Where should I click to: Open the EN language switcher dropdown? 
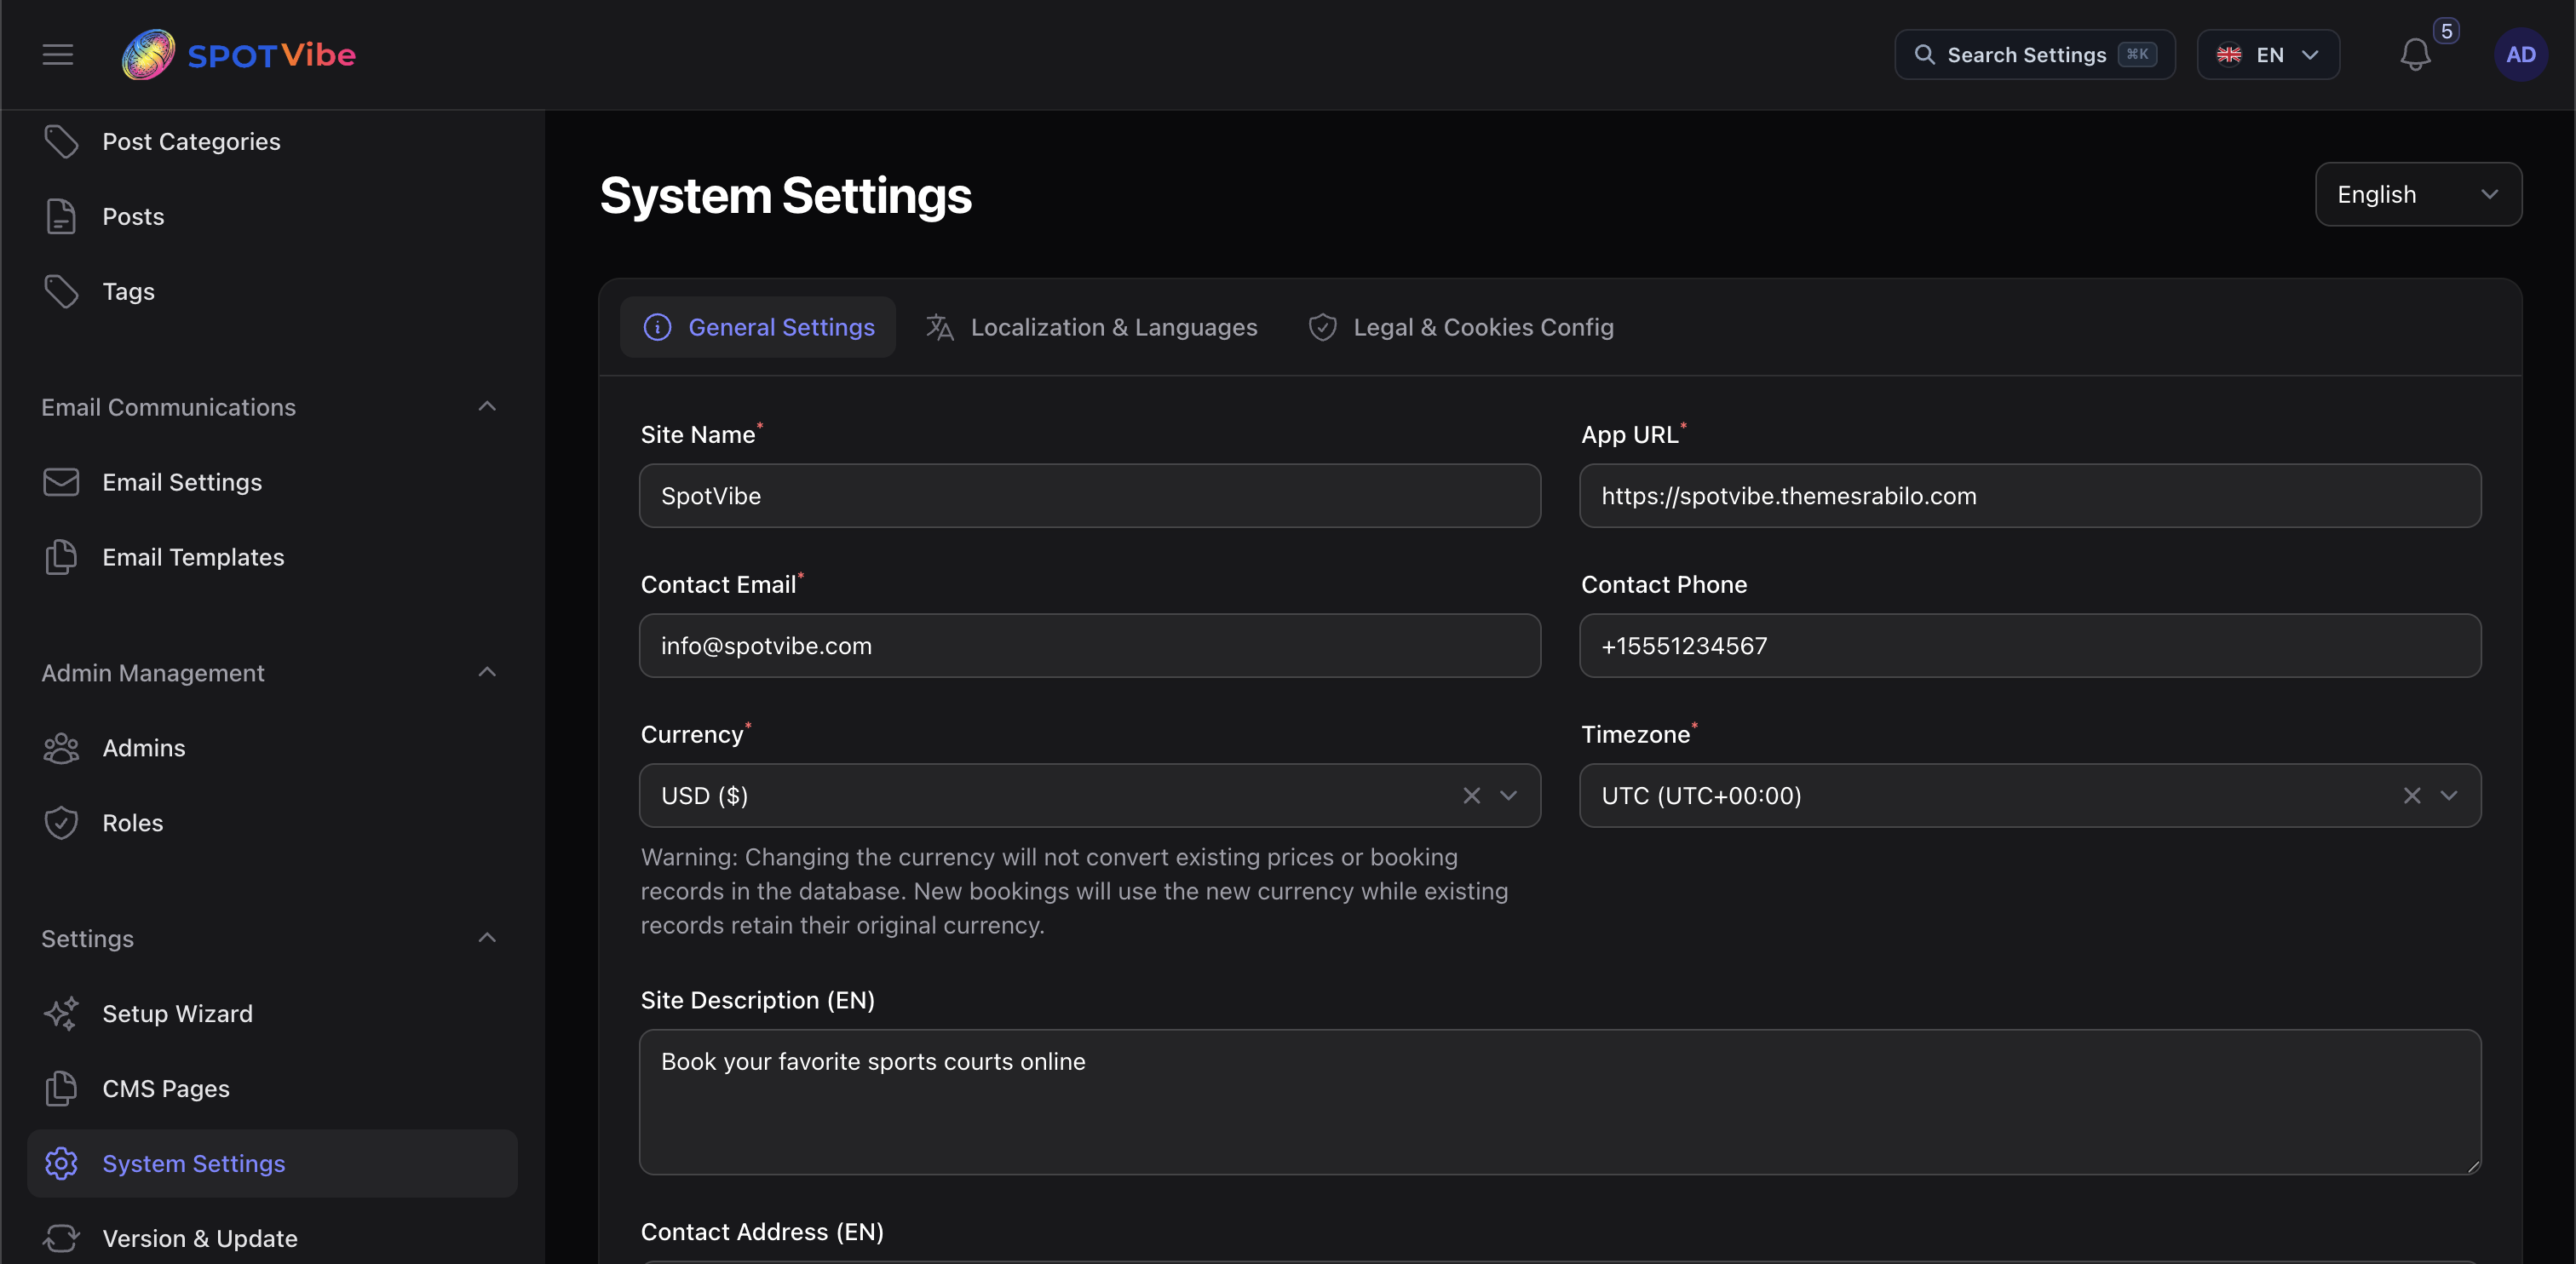coord(2268,54)
